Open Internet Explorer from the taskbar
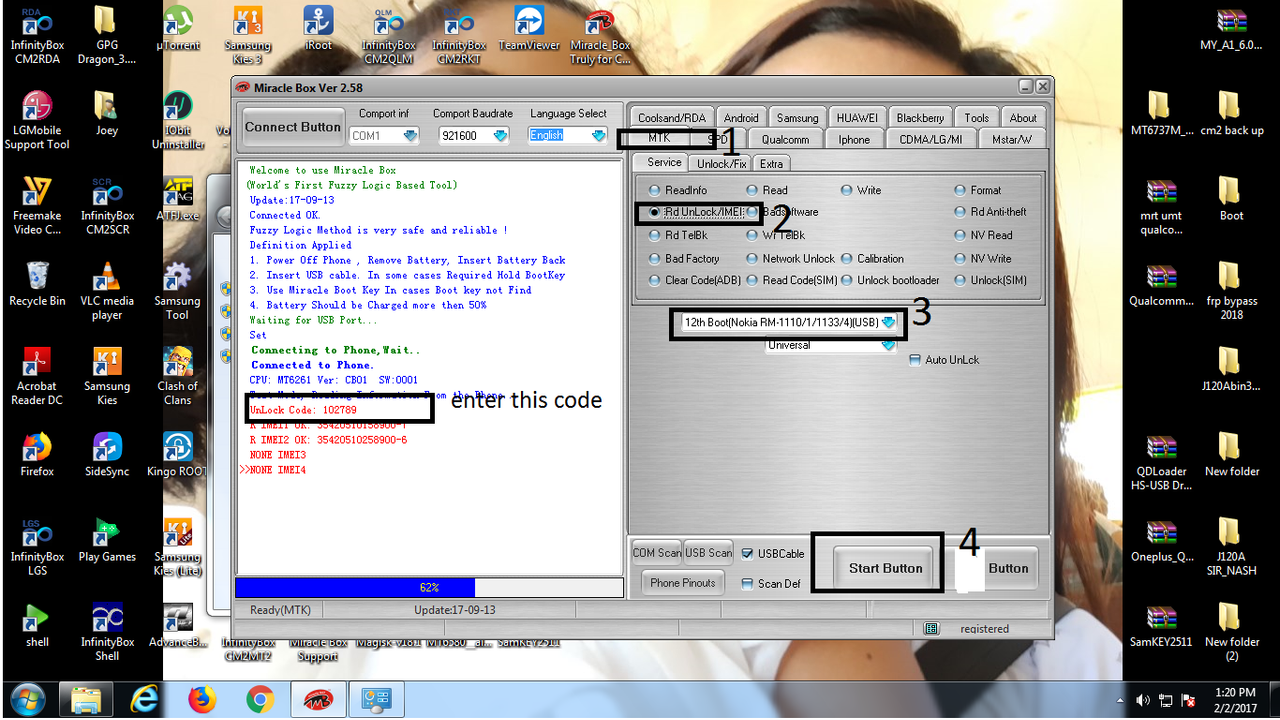Screen dimensions: 1280x720 coord(145,699)
